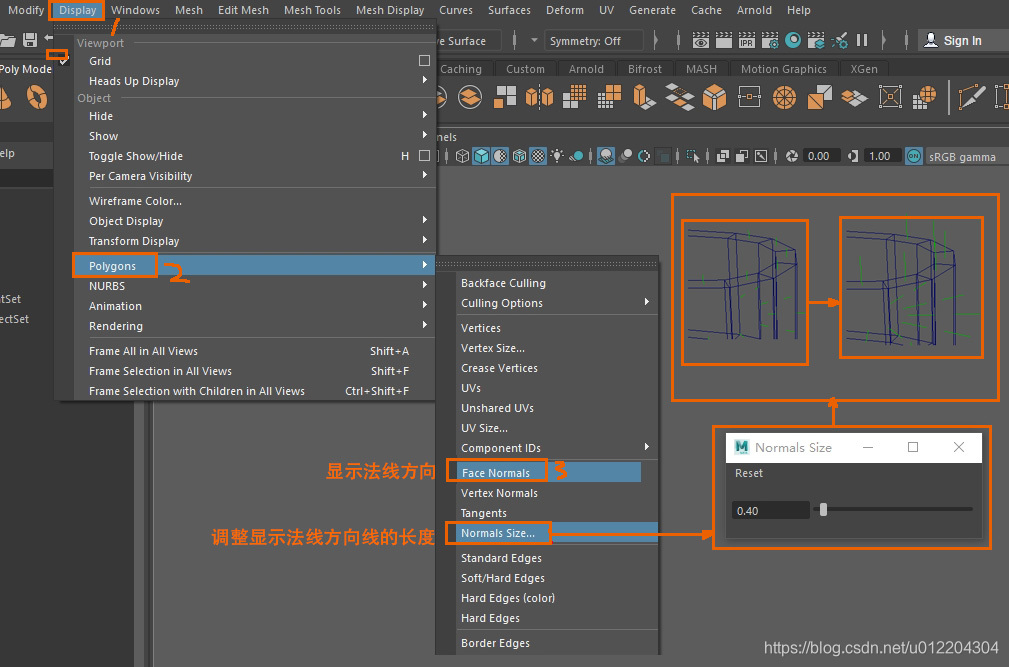
Task: Tick the Grid option checkbox
Action: pos(424,60)
